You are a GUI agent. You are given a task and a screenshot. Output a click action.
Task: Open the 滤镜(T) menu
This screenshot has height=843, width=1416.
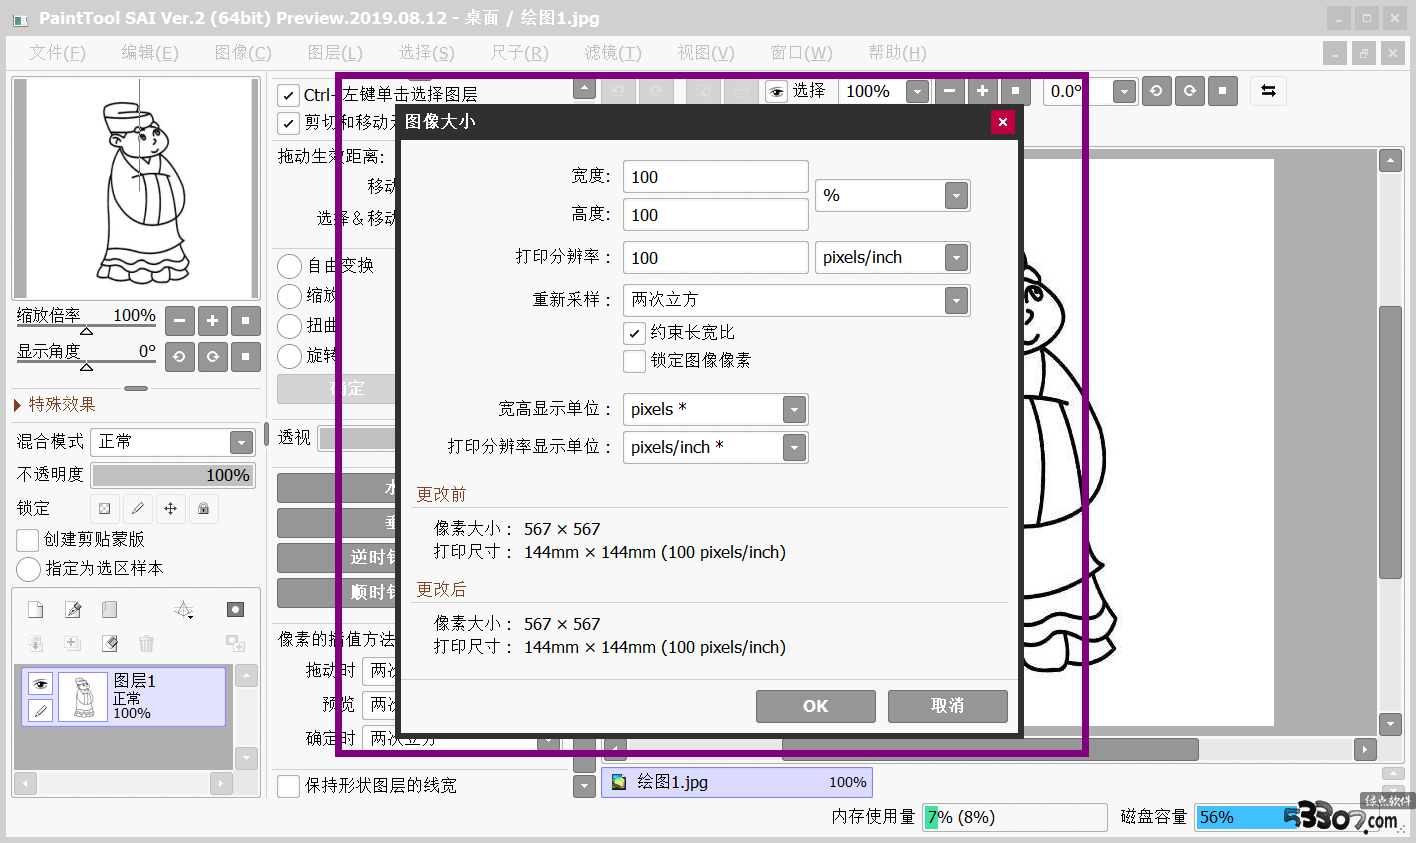pyautogui.click(x=613, y=53)
